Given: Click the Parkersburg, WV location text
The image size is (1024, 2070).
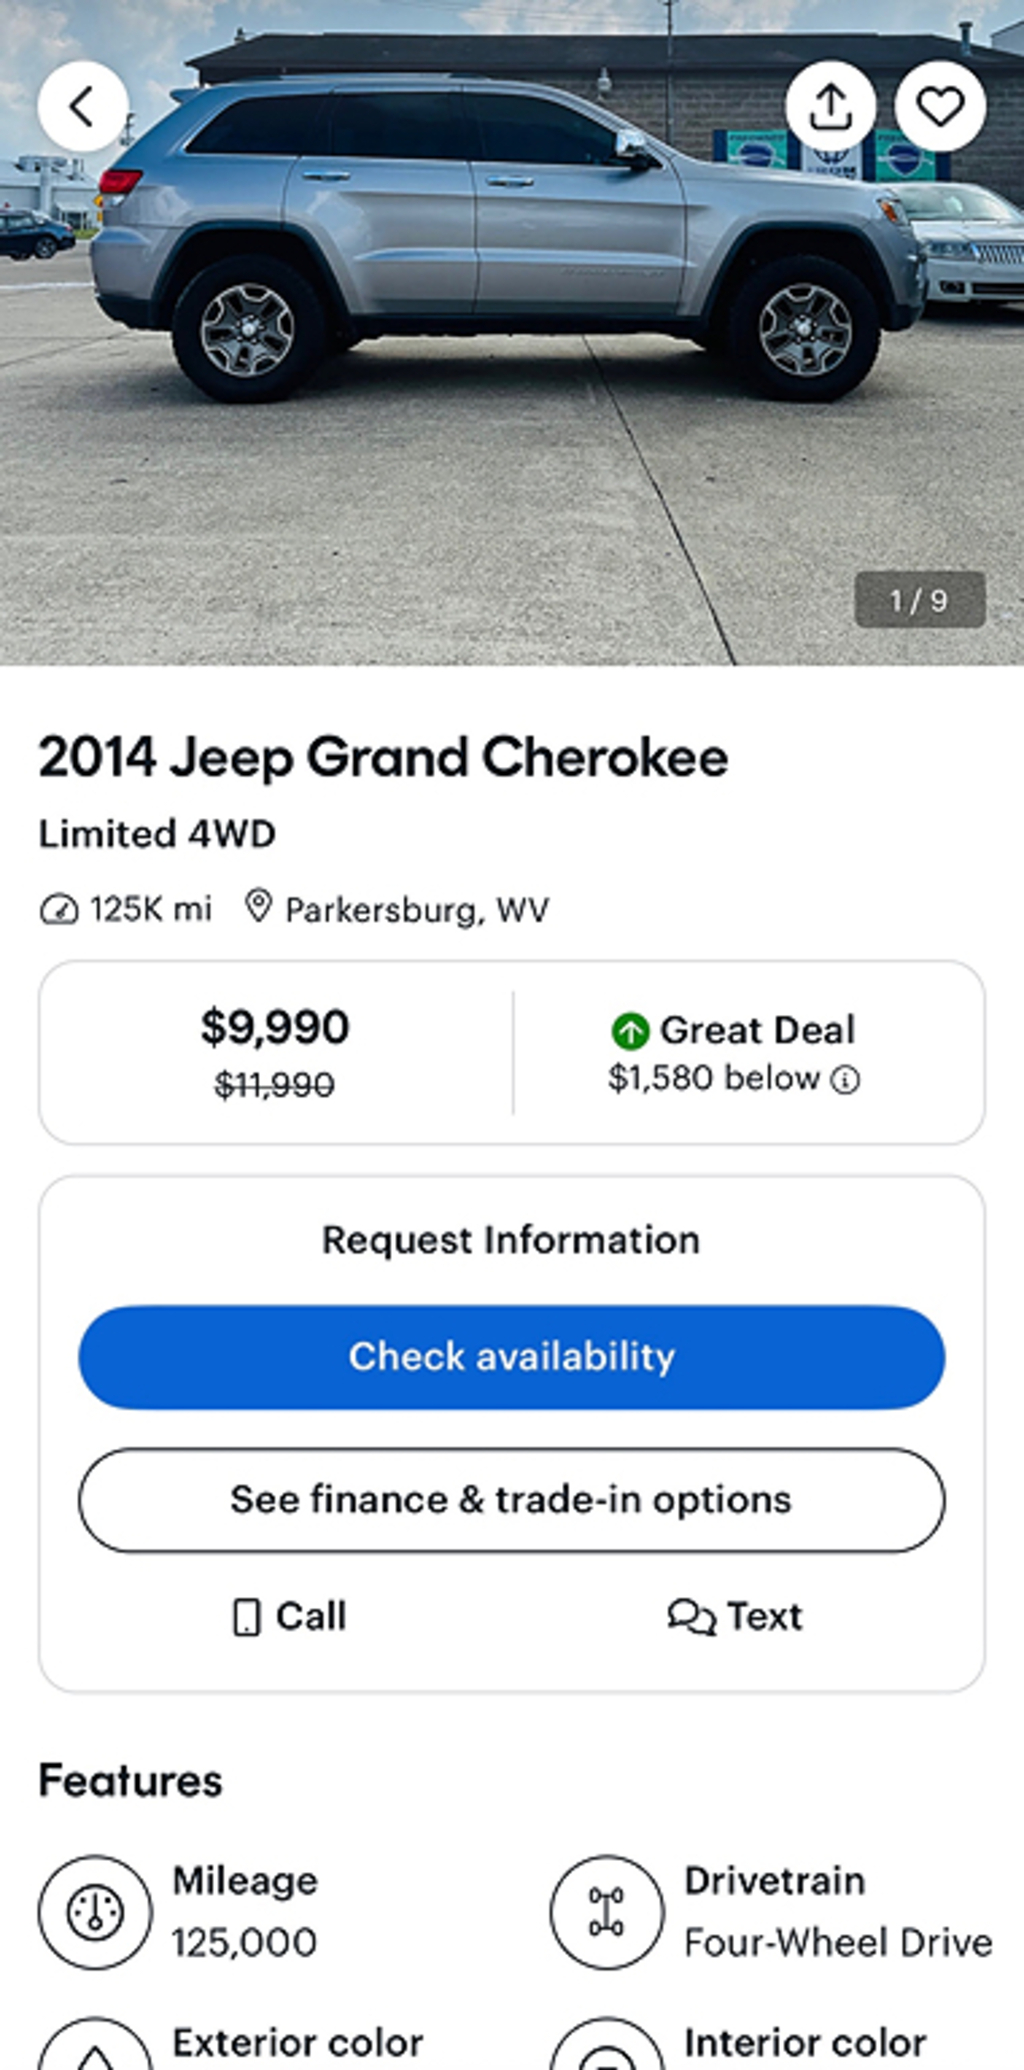Looking at the screenshot, I should click(417, 910).
